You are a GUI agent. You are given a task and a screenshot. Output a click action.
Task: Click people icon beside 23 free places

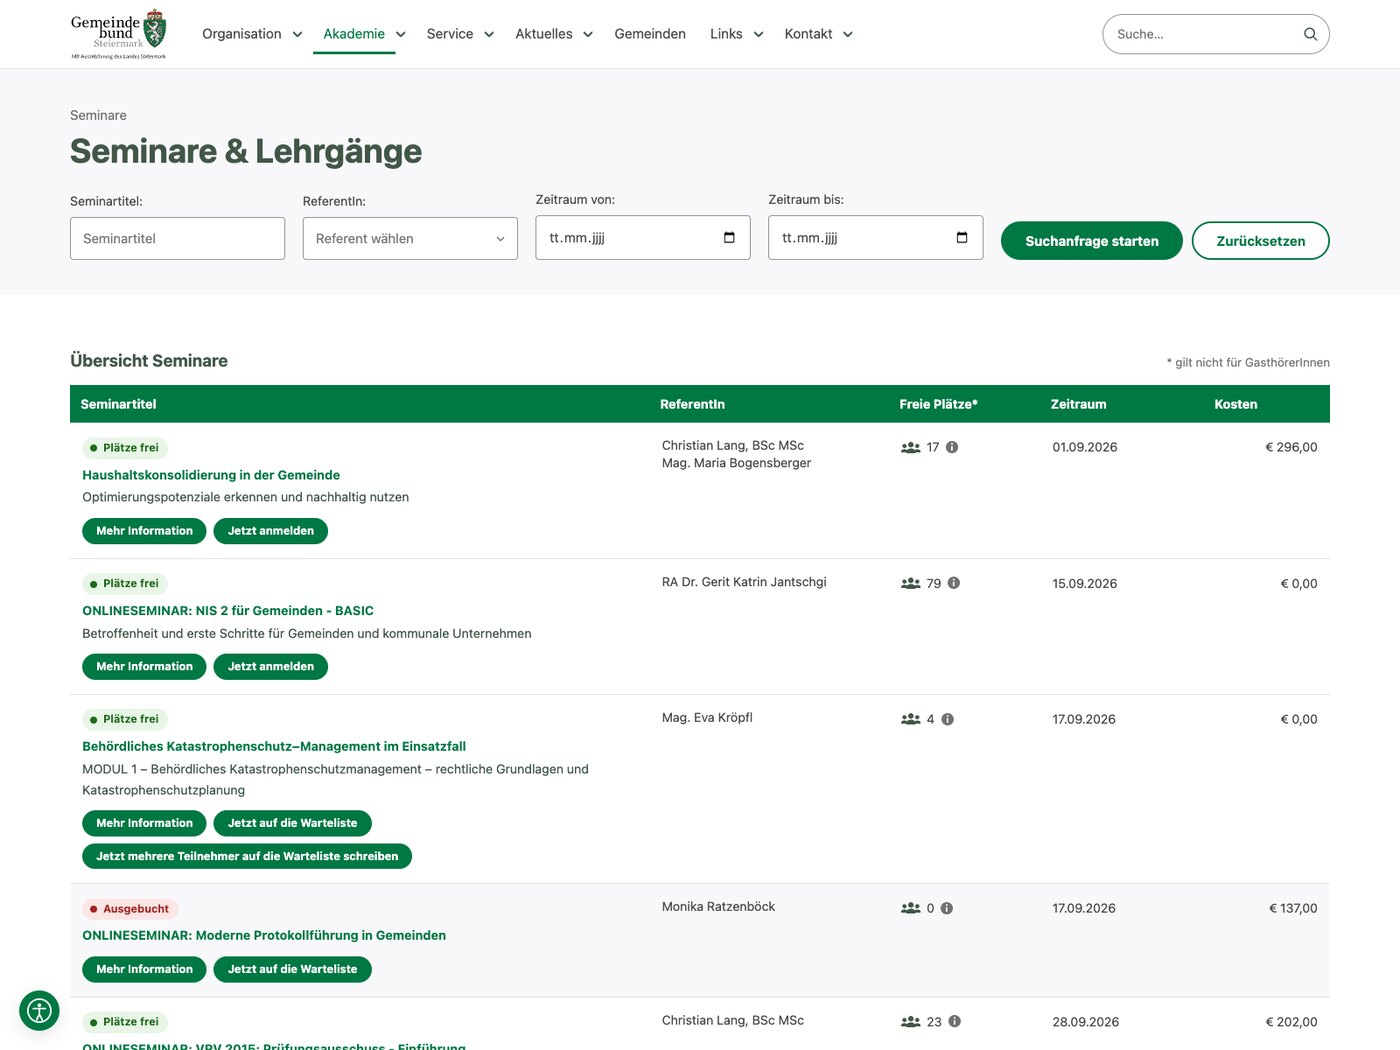911,1021
